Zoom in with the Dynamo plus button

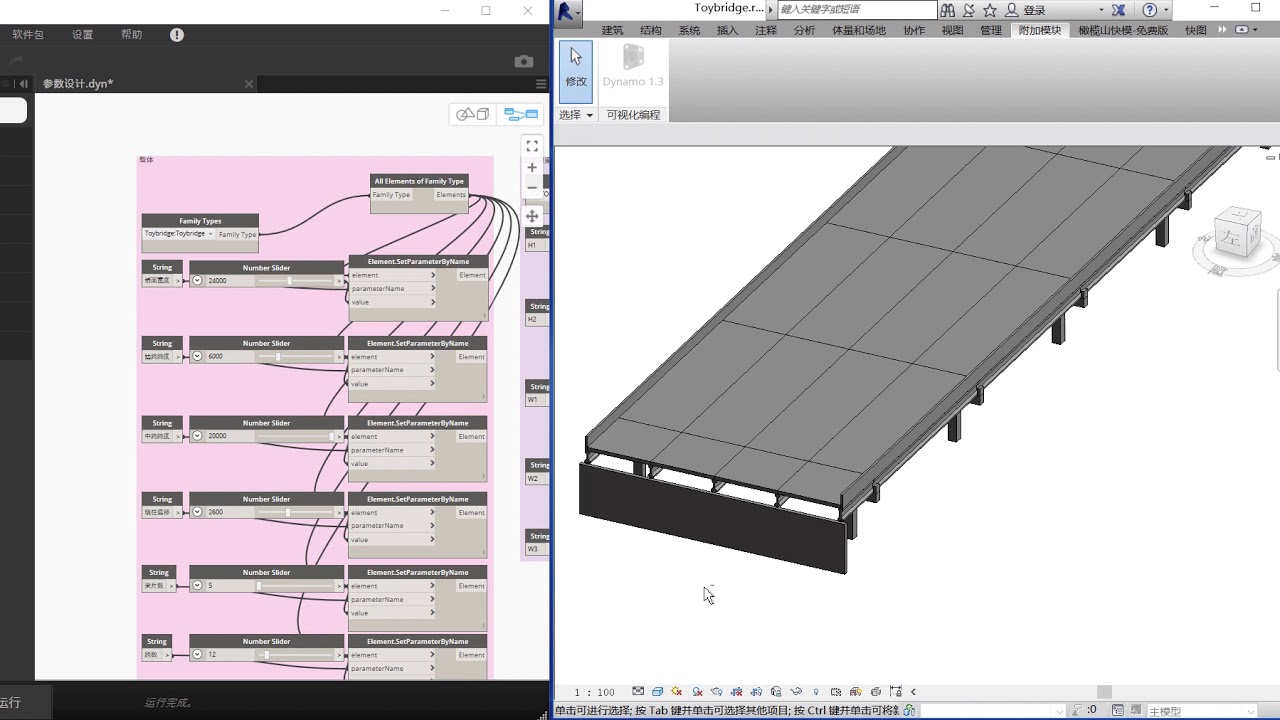tap(532, 167)
